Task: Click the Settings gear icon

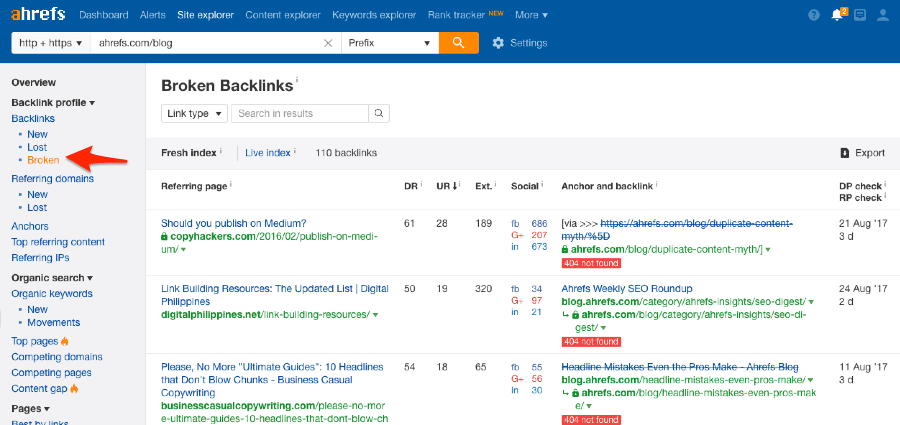Action: coord(499,43)
